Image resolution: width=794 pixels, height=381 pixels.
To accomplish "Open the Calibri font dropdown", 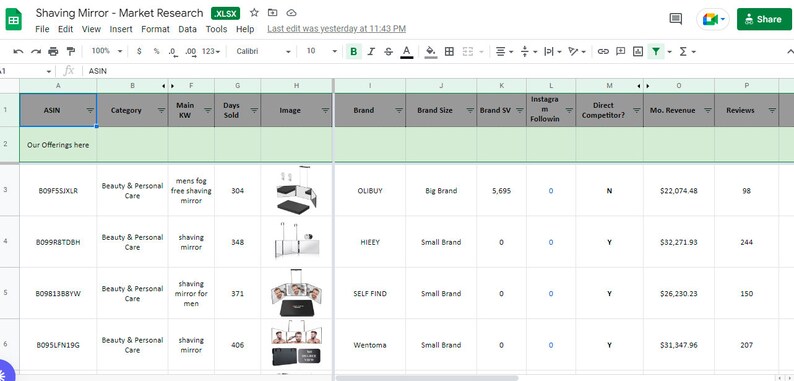I will (263, 51).
